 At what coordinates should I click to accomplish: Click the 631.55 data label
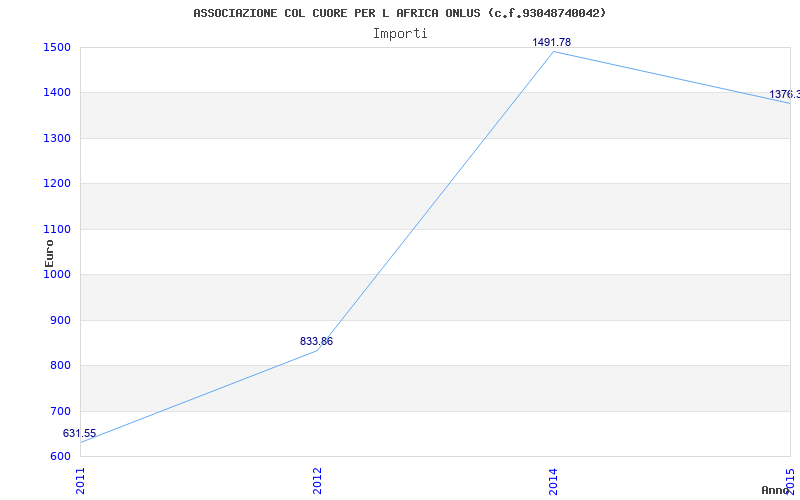(79, 434)
